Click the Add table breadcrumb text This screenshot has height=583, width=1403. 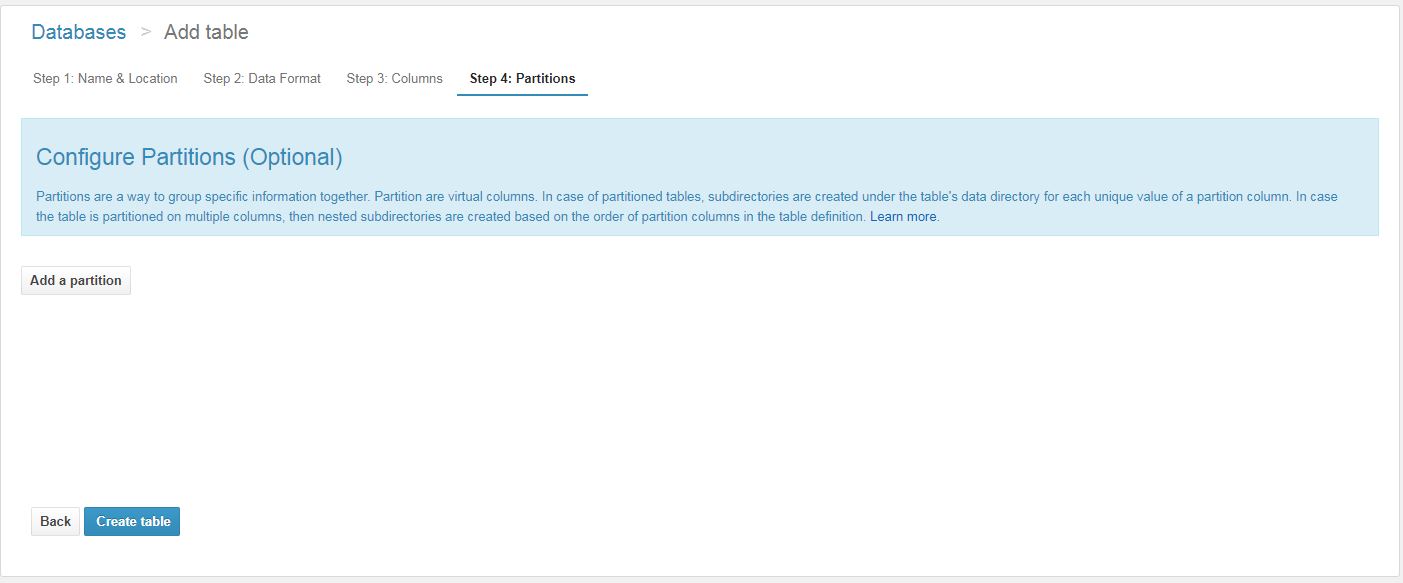(206, 32)
